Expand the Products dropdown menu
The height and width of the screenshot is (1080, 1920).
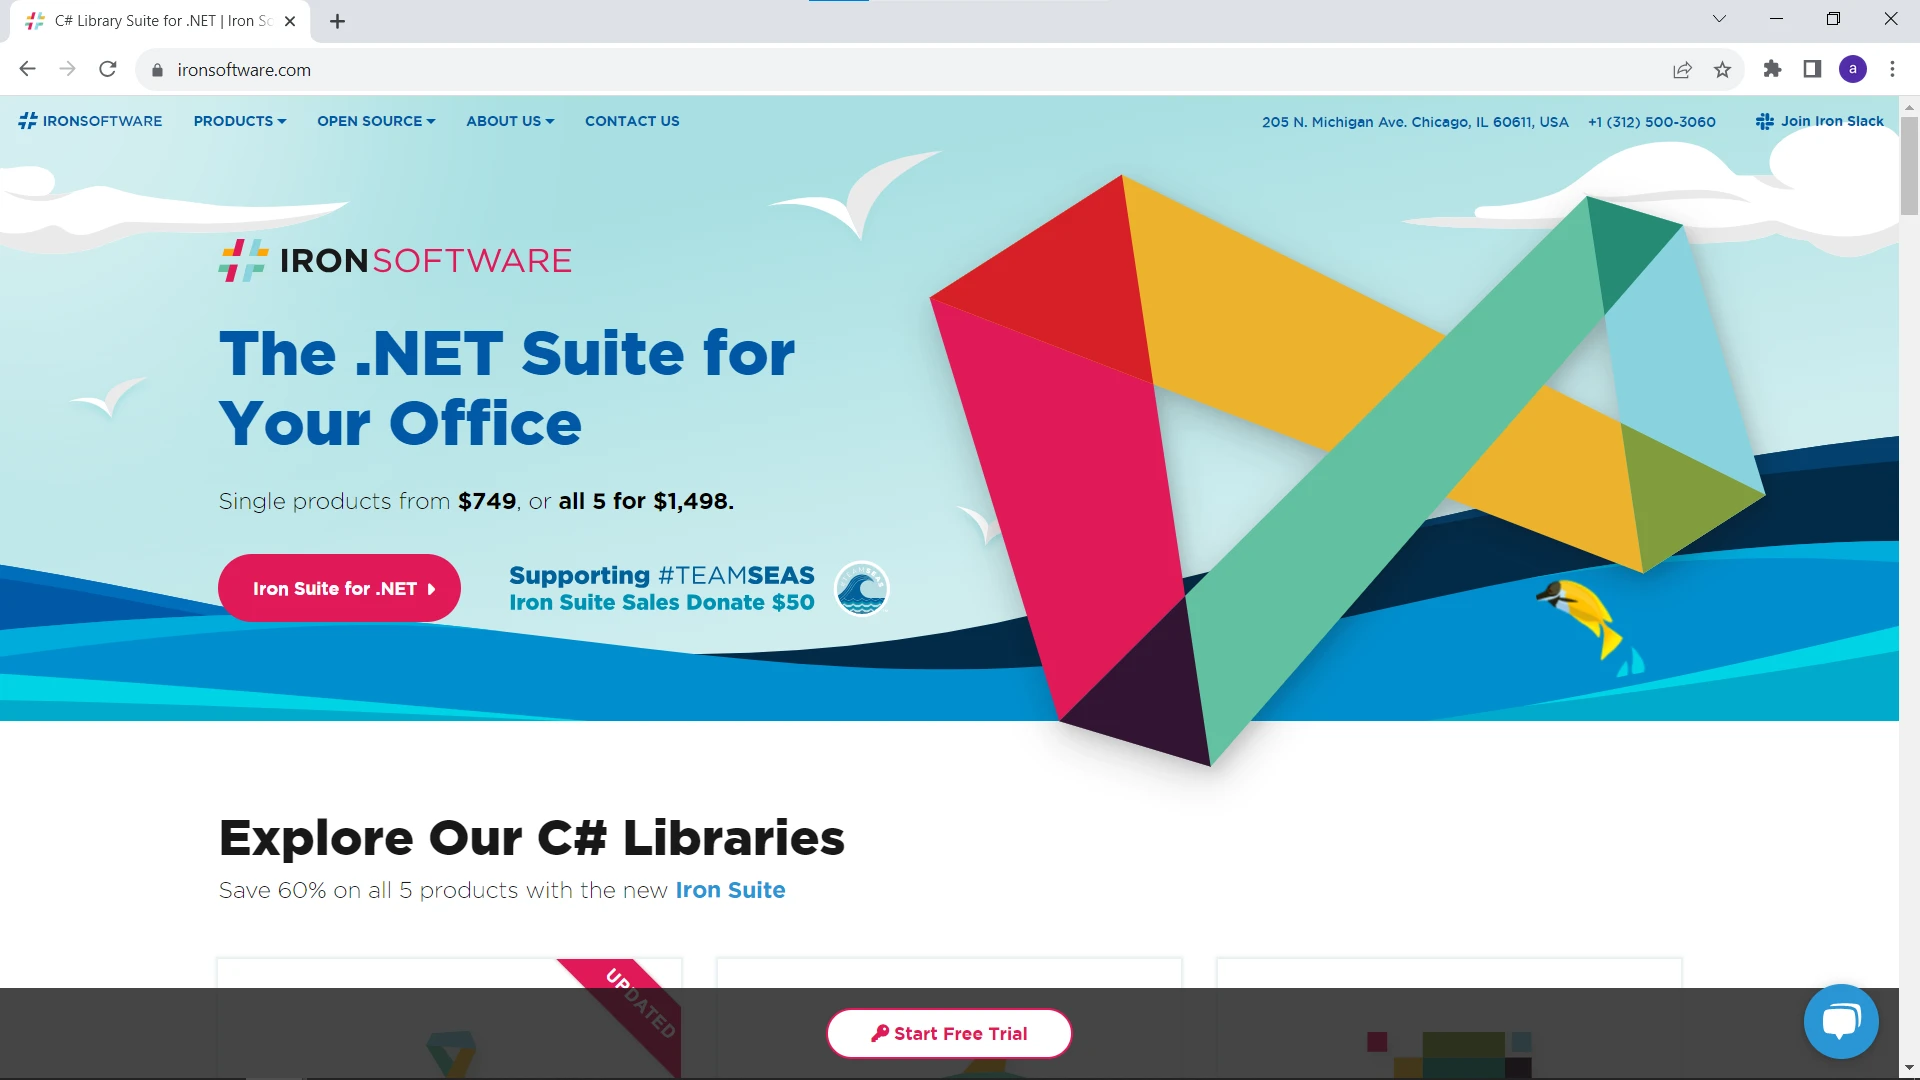click(239, 121)
